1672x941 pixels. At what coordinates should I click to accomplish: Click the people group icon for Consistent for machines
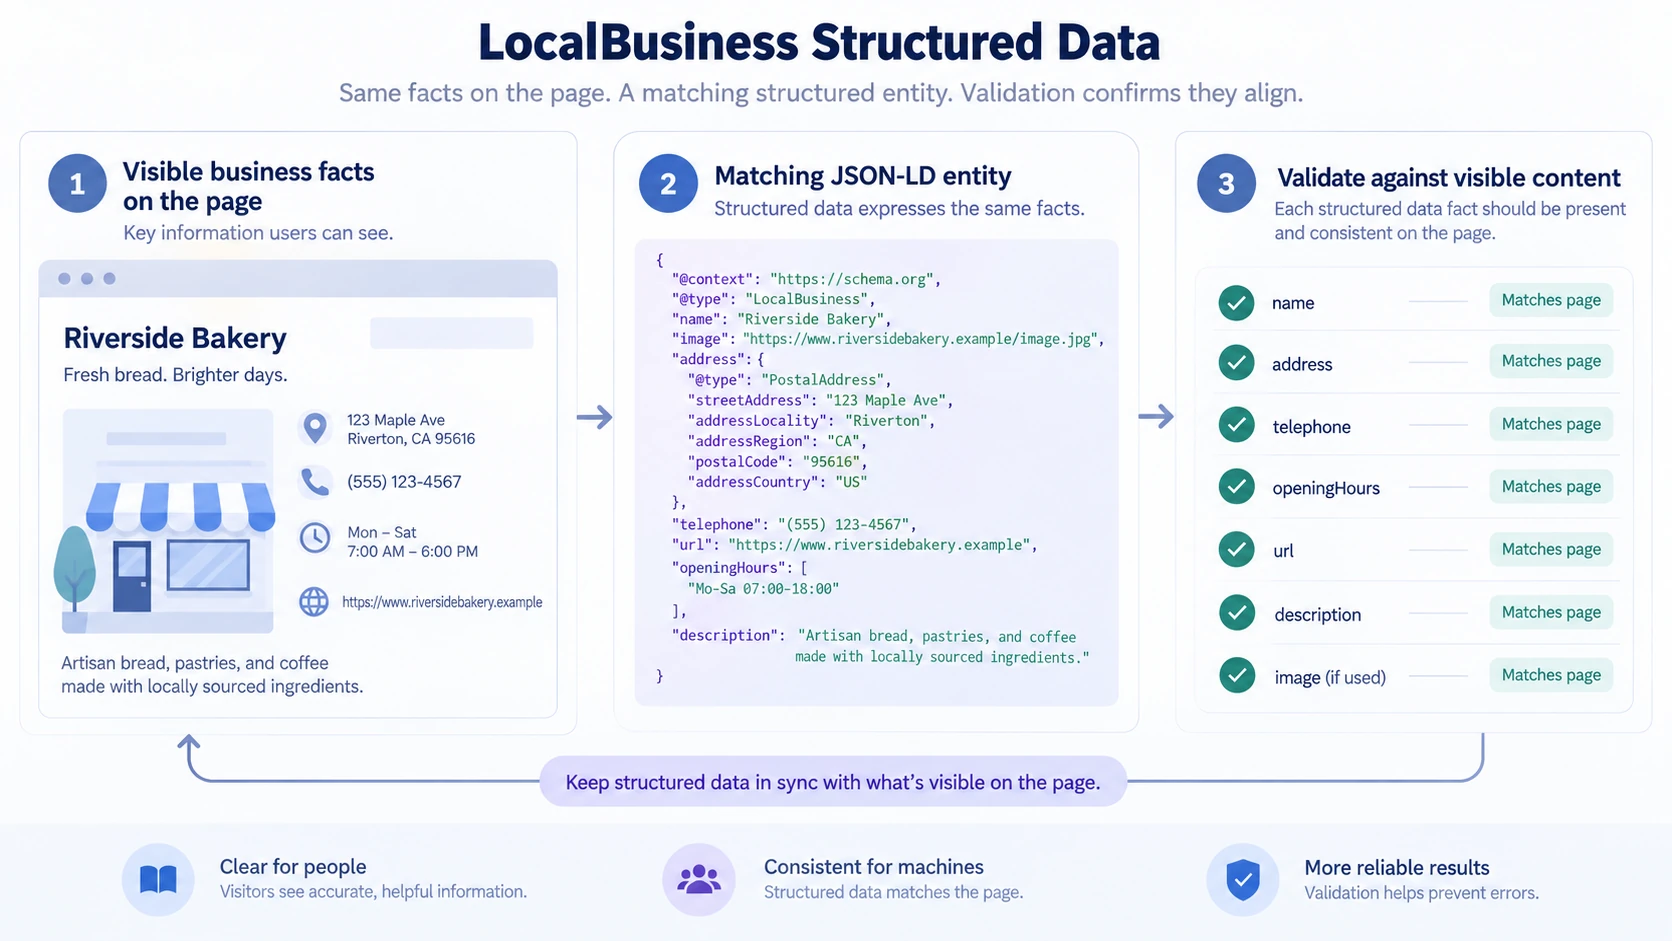point(699,879)
